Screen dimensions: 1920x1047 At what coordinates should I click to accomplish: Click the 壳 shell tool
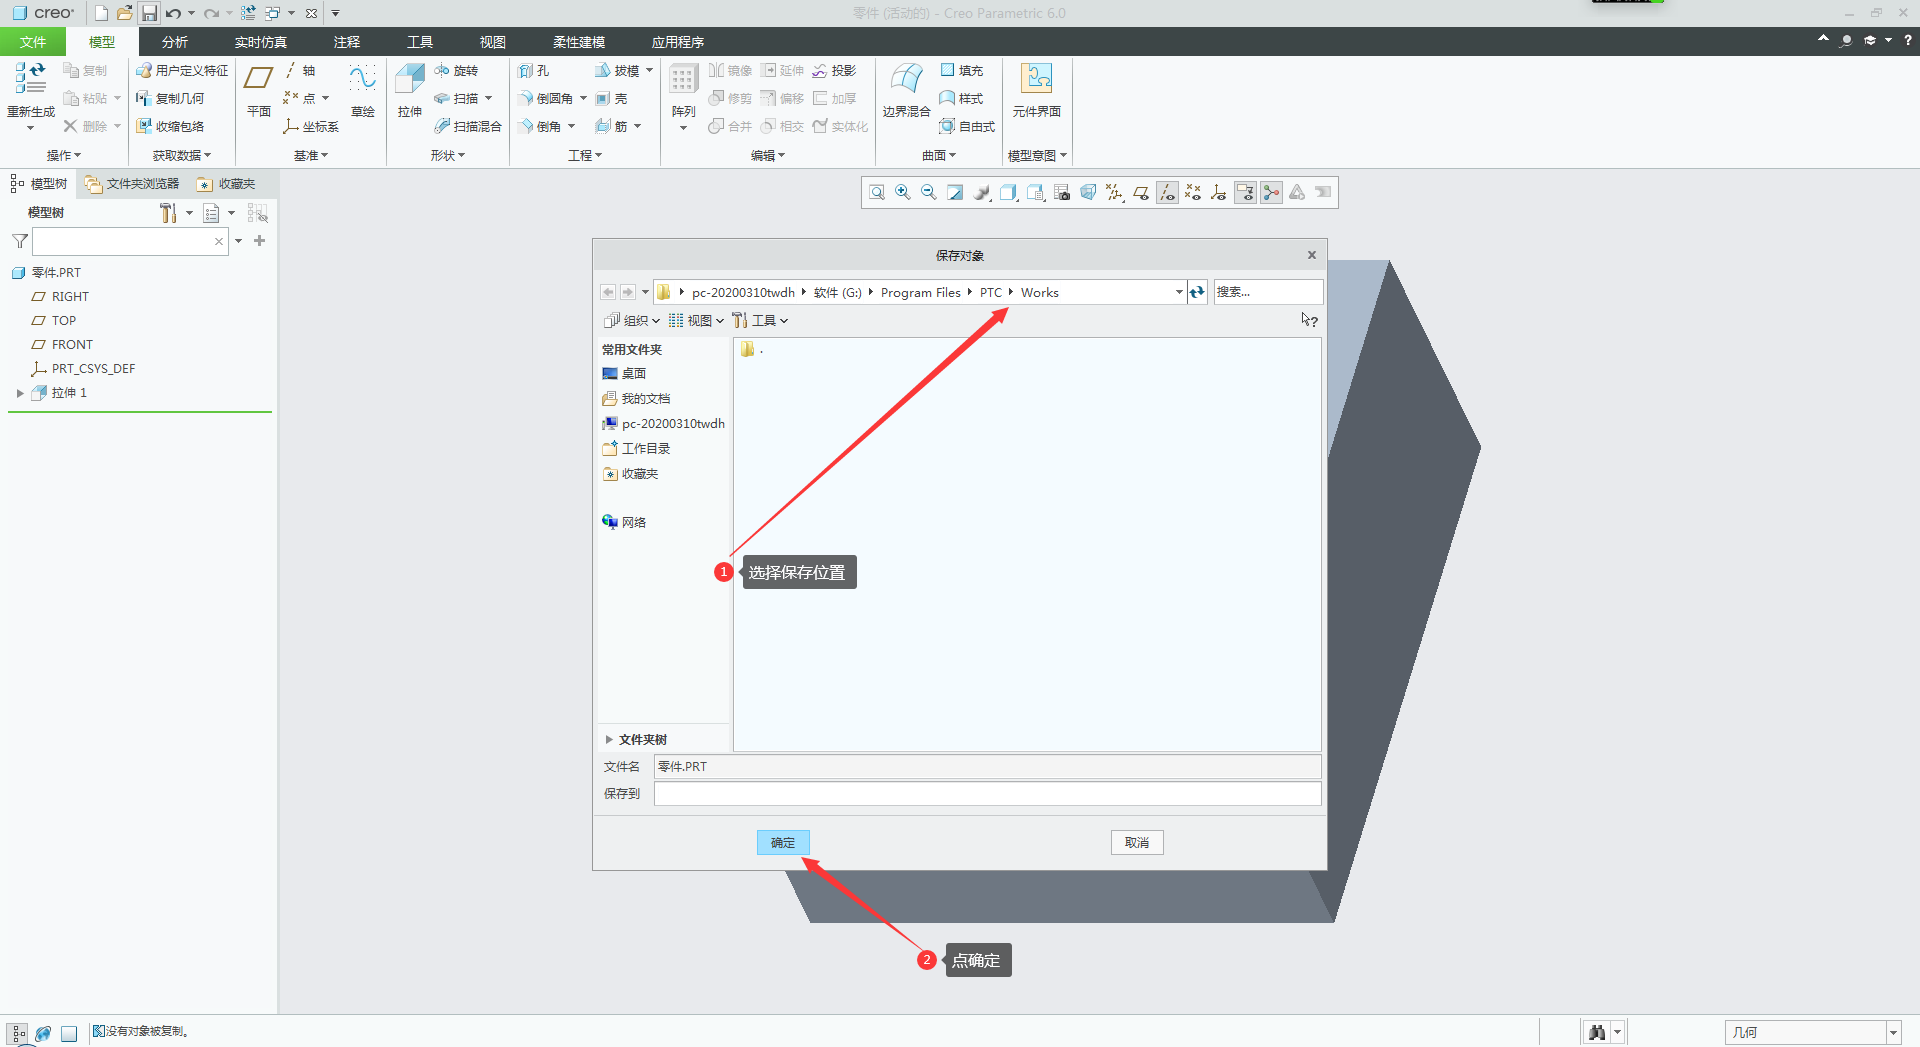tap(611, 99)
